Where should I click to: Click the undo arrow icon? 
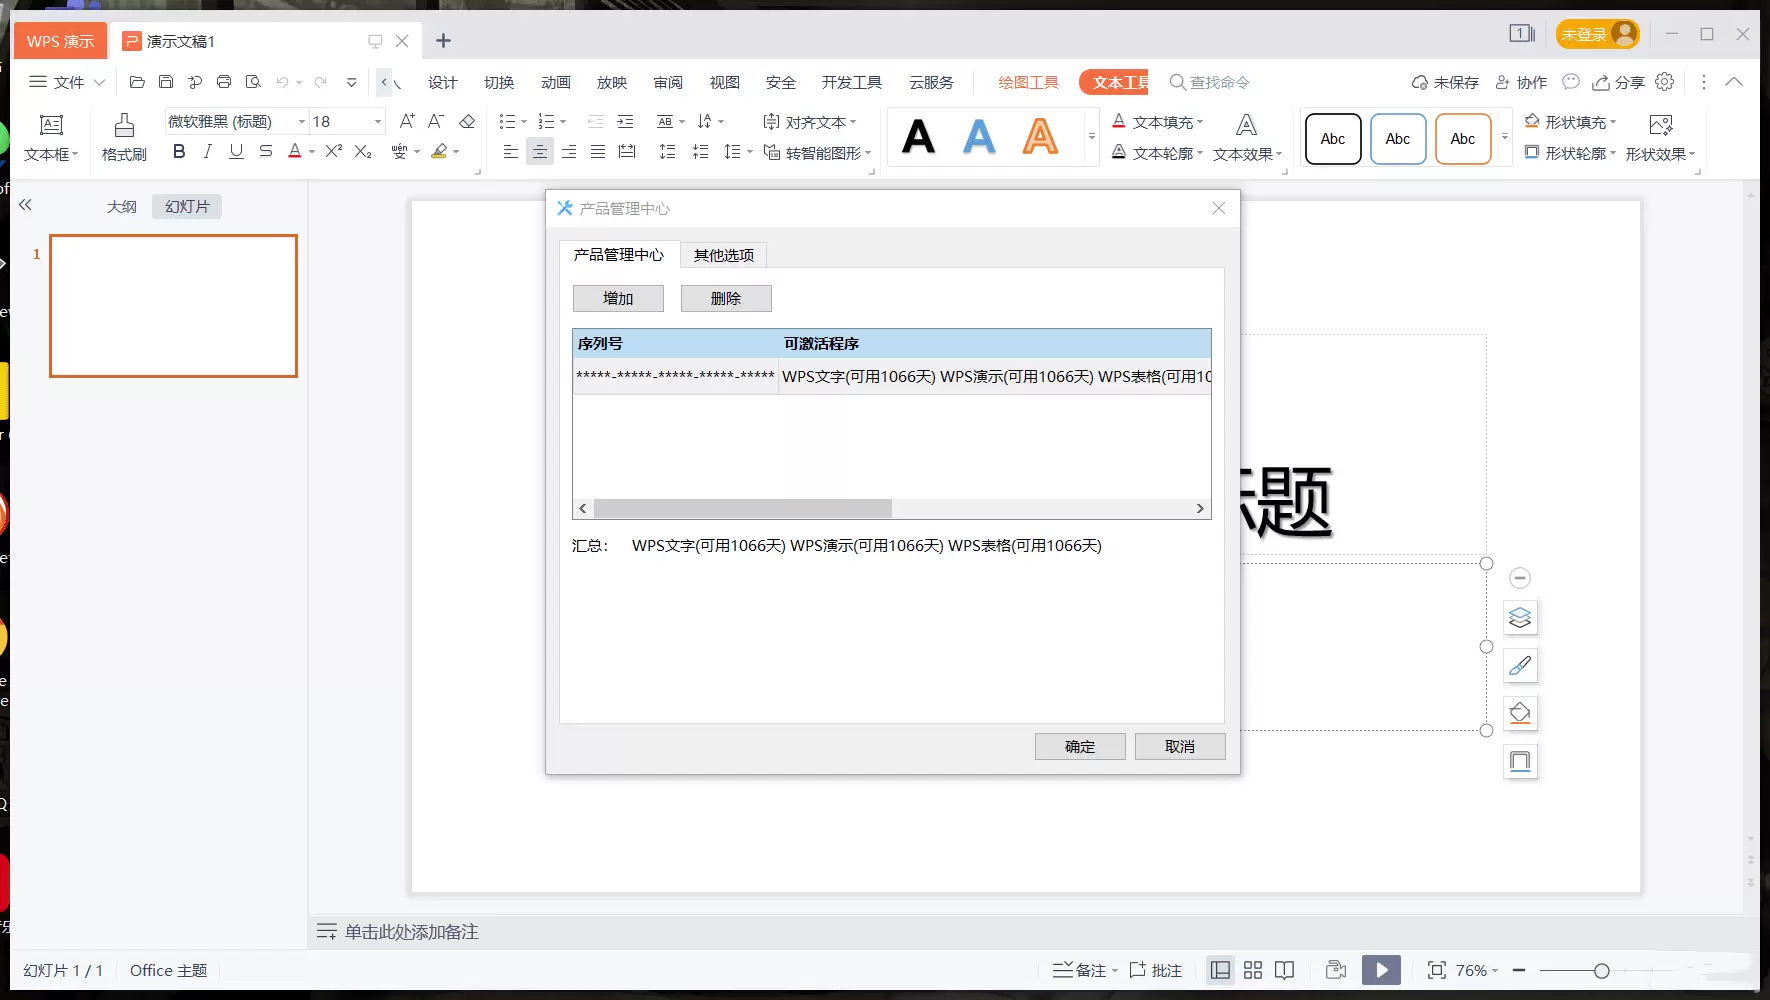pos(283,82)
